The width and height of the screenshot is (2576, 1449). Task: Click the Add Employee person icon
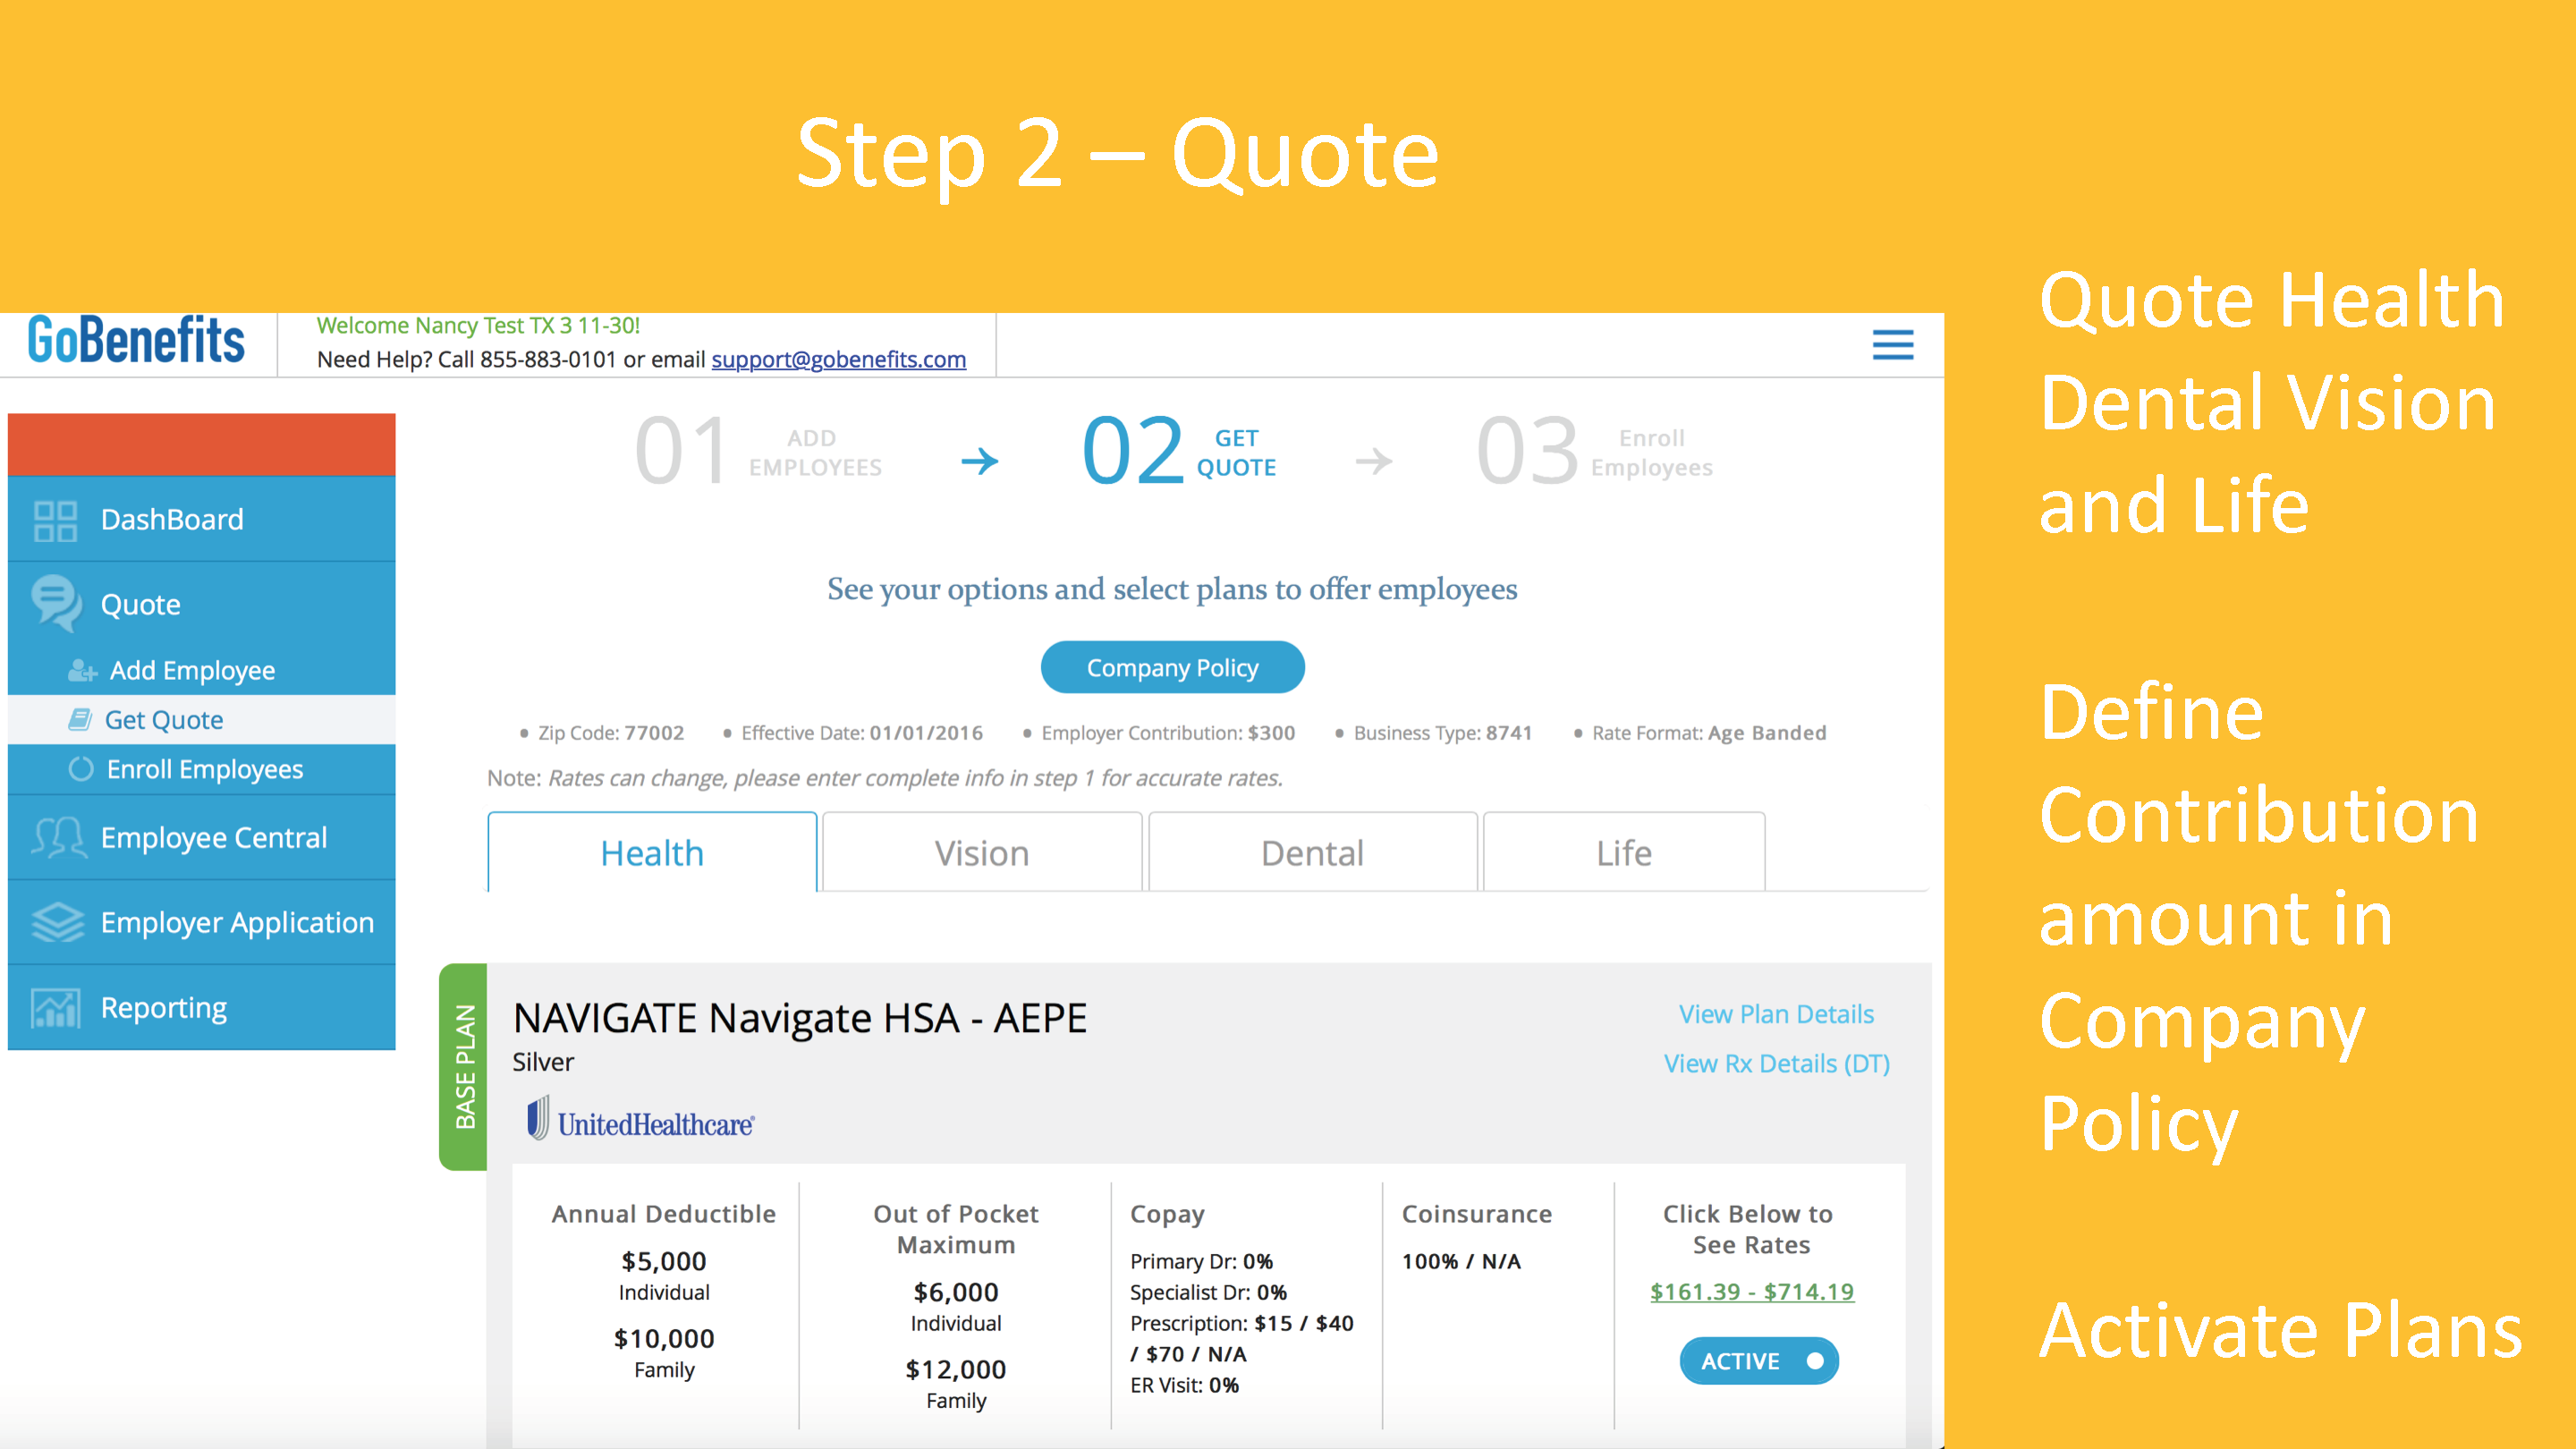coord(82,671)
